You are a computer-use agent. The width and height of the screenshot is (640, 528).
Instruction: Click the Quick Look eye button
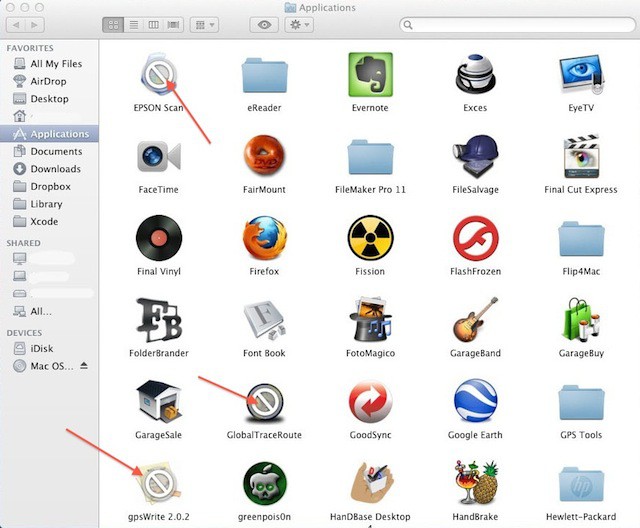(264, 24)
